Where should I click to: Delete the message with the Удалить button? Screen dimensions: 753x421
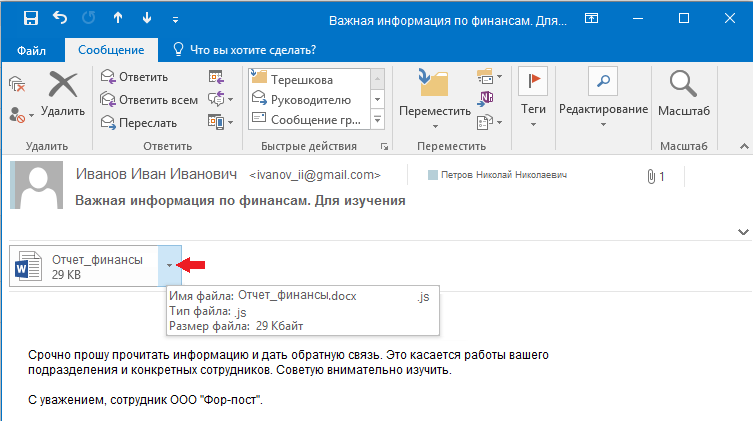pyautogui.click(x=63, y=94)
